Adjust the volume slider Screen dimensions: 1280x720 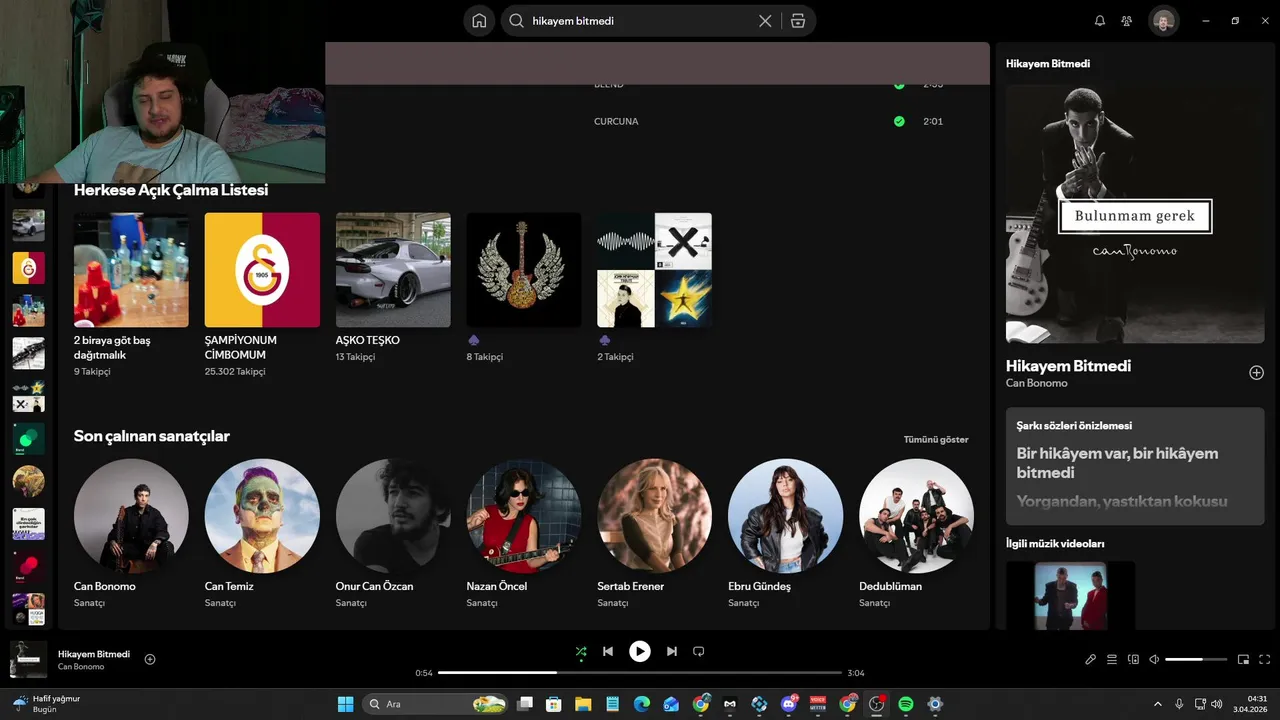(x=1196, y=660)
